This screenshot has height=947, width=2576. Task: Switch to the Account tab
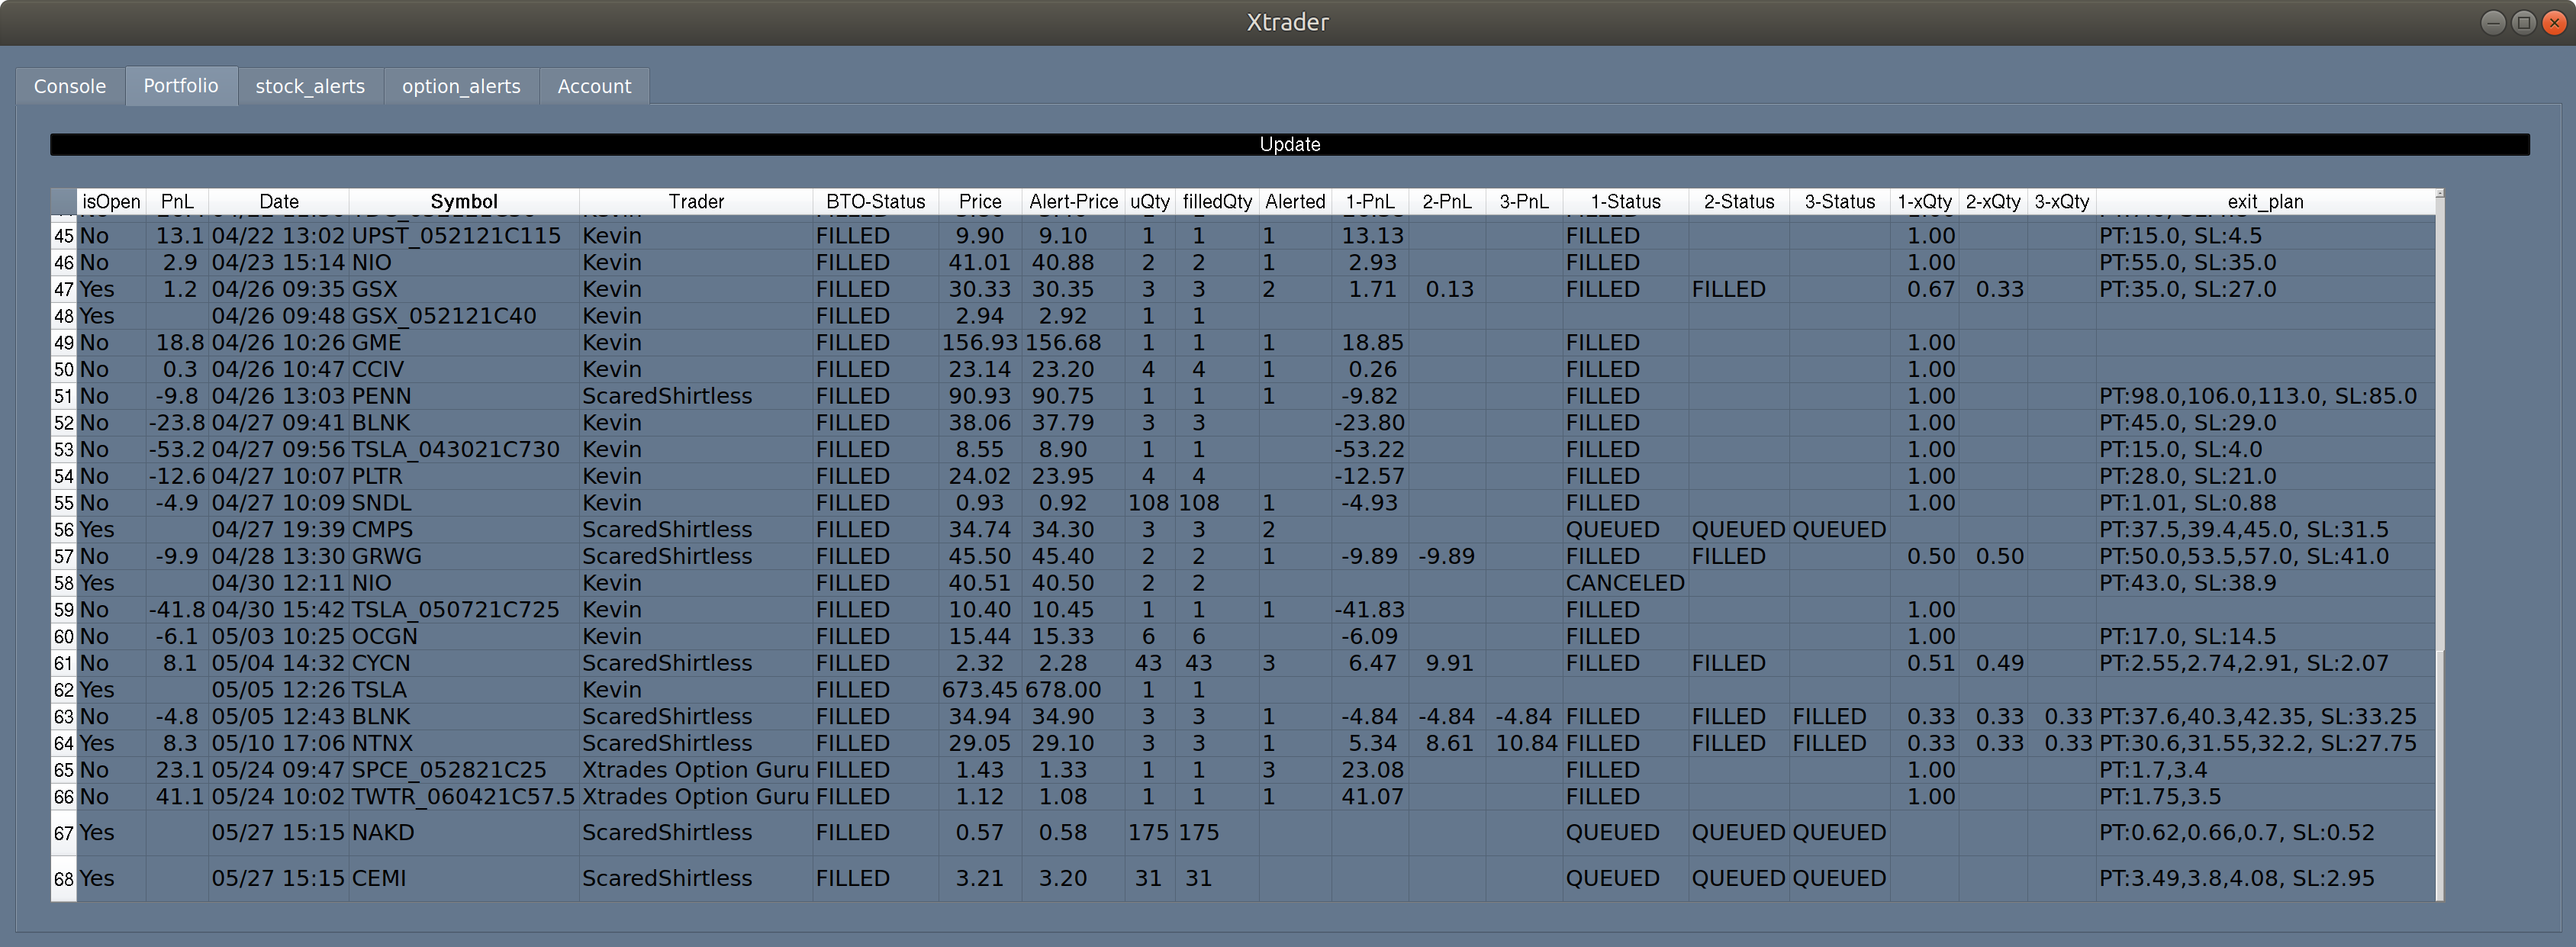594,86
